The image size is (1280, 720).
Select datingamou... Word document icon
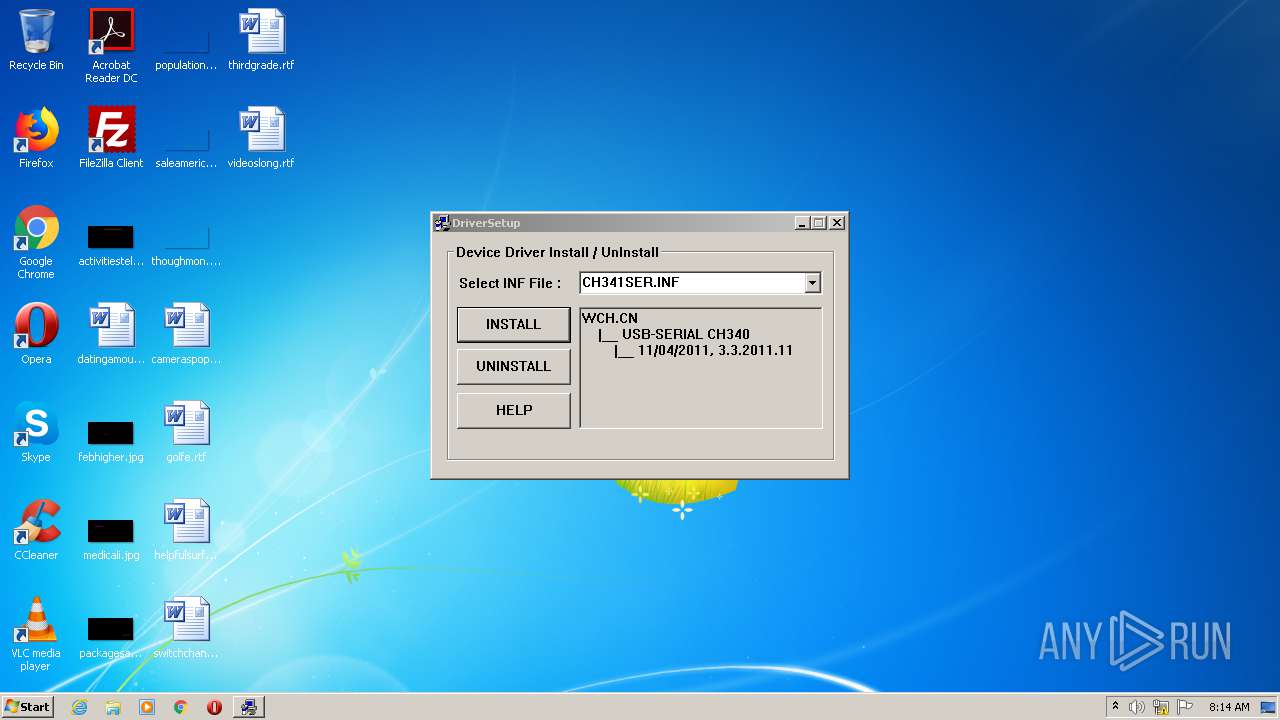click(x=111, y=334)
